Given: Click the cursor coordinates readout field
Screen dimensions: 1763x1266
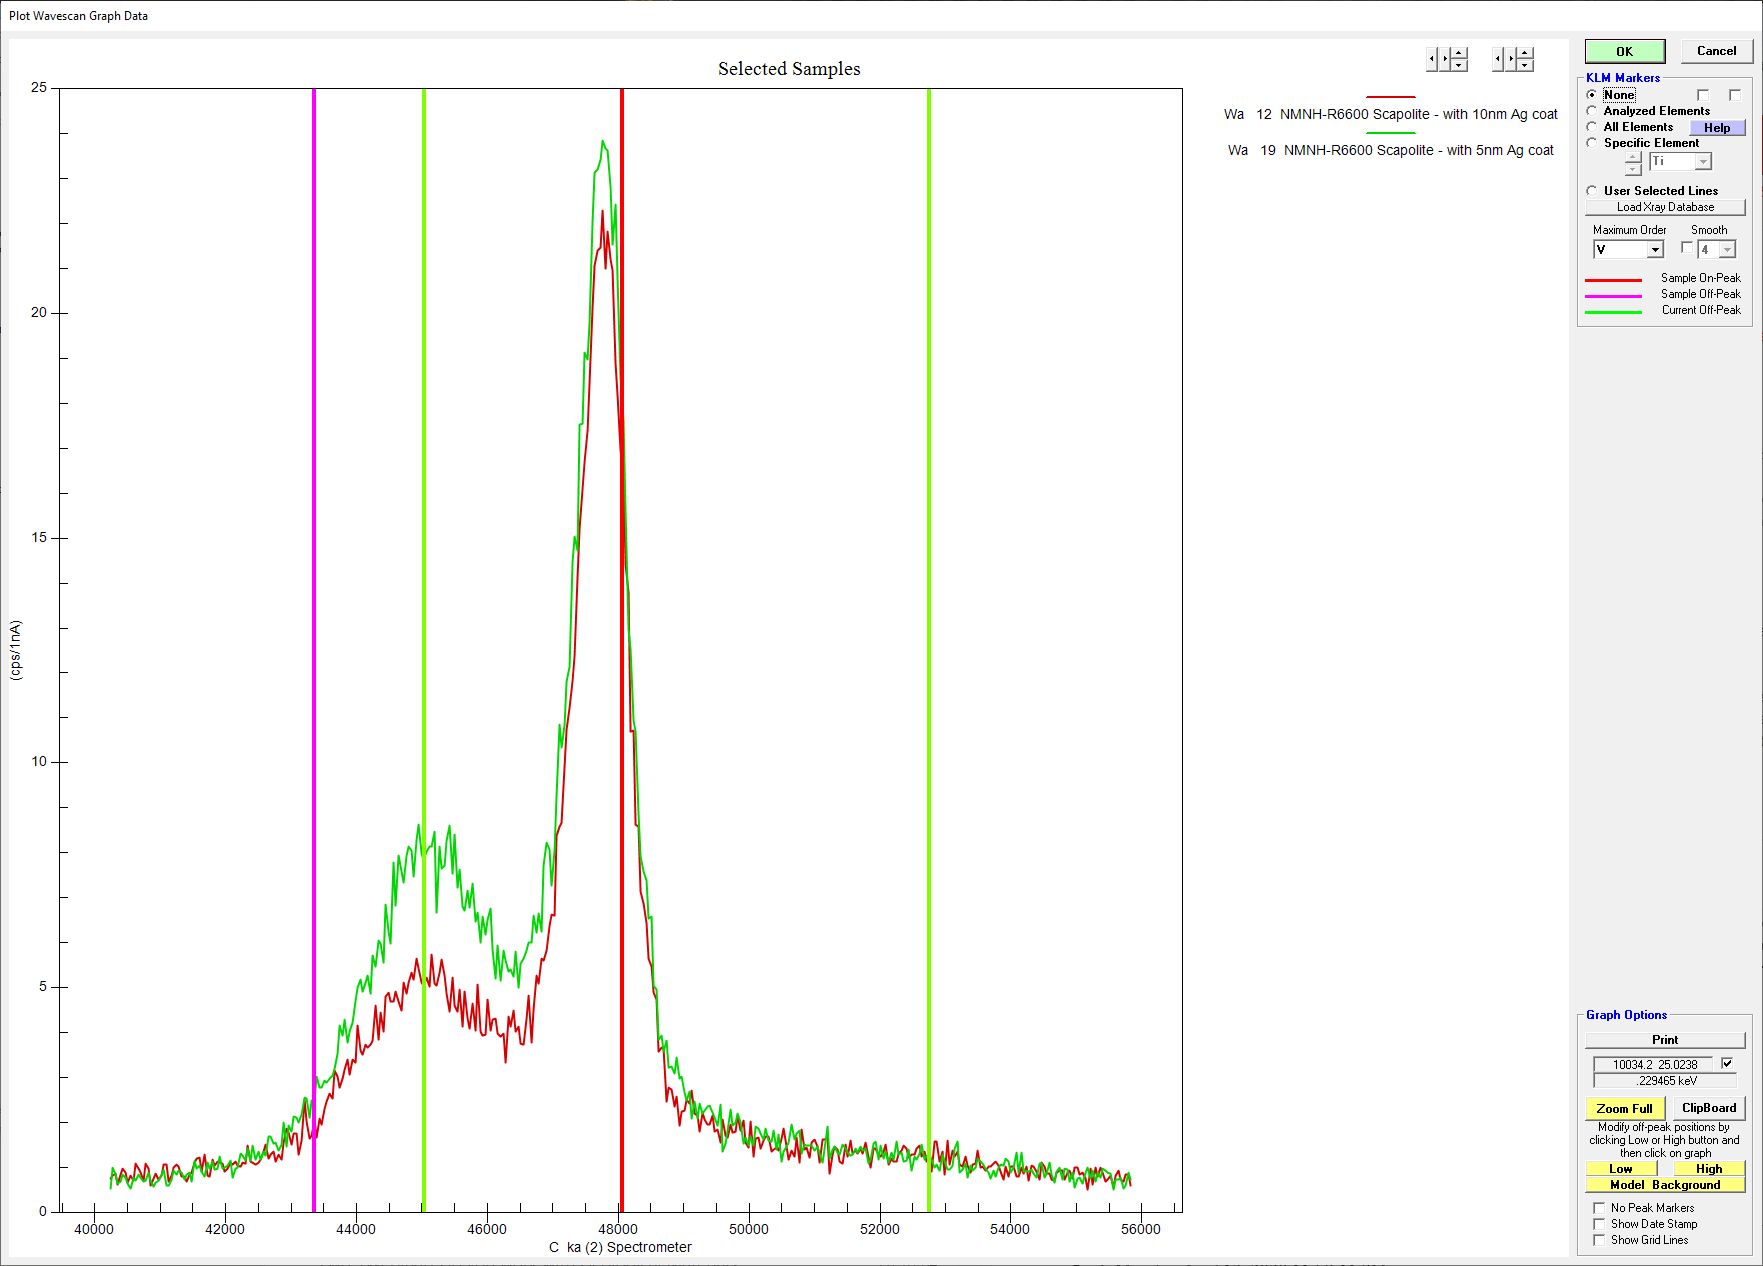Looking at the screenshot, I should click(1654, 1065).
